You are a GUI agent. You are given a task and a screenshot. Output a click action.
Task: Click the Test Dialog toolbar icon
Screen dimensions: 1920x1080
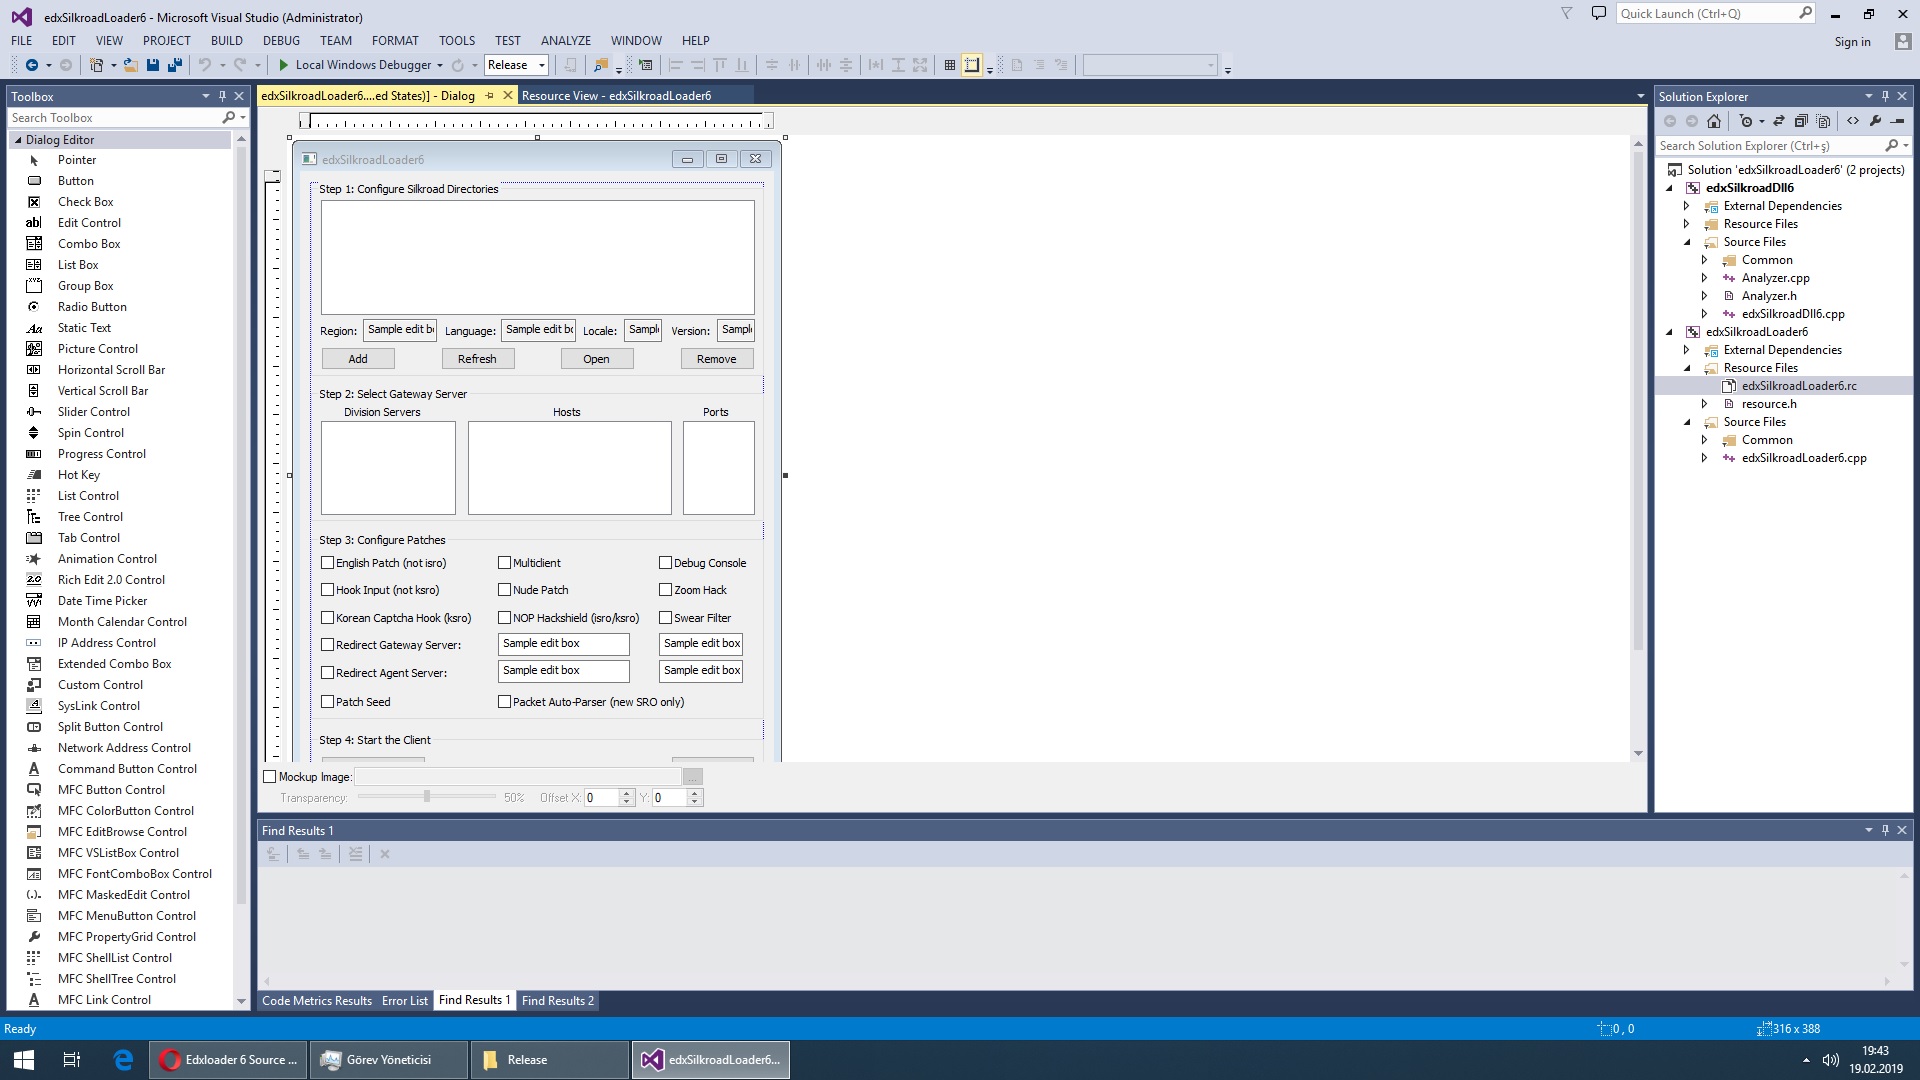(646, 65)
